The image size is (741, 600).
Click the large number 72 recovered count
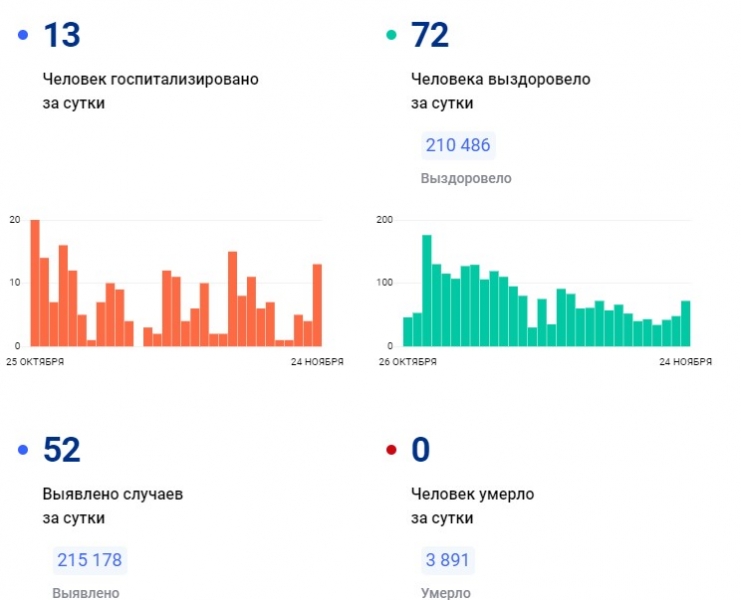pos(430,36)
